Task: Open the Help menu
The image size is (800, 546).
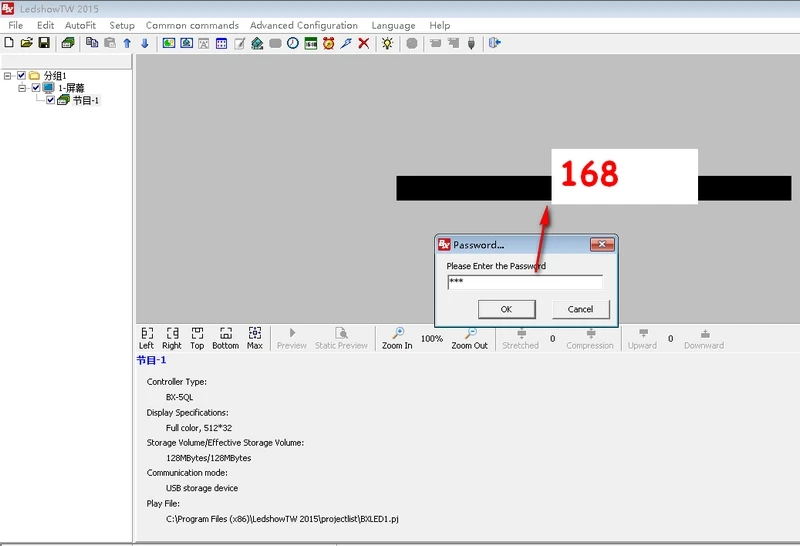Action: 439,26
